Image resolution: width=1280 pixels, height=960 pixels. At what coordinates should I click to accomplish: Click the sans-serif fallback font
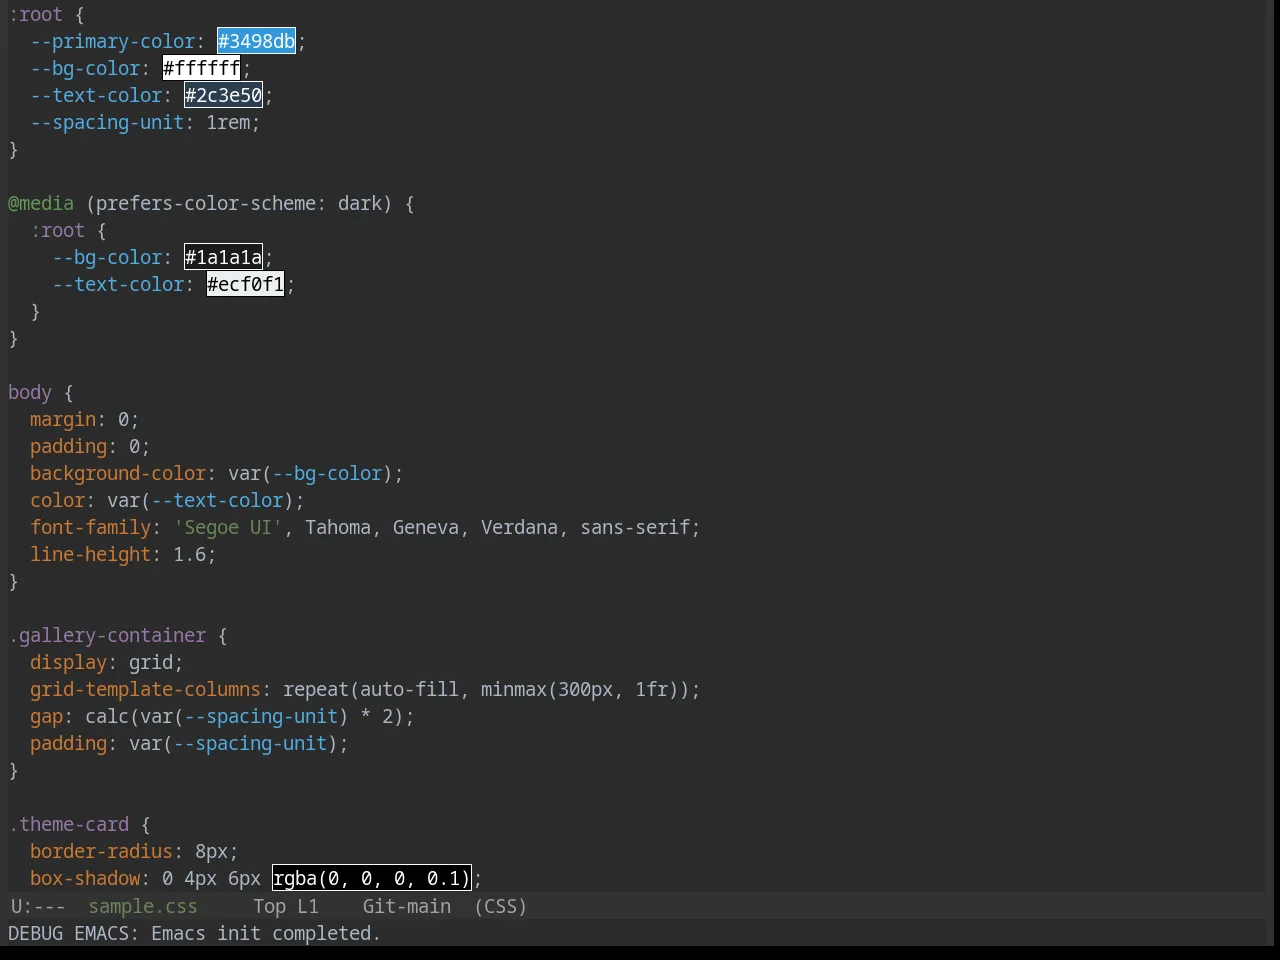[635, 527]
